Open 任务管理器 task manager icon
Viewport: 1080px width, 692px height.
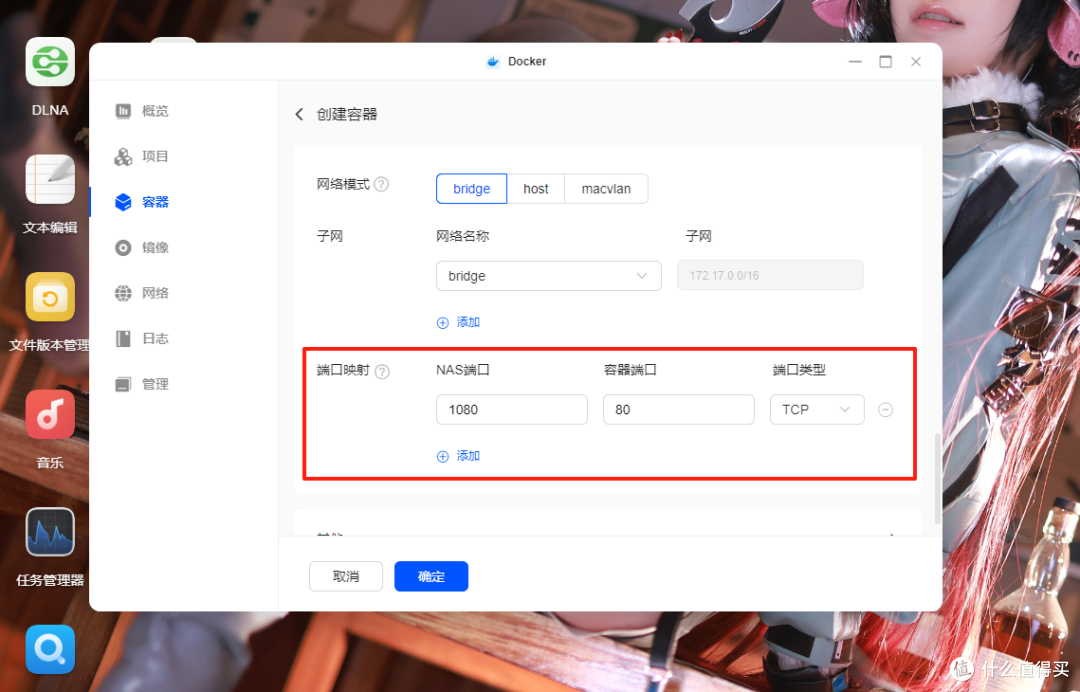[x=50, y=532]
